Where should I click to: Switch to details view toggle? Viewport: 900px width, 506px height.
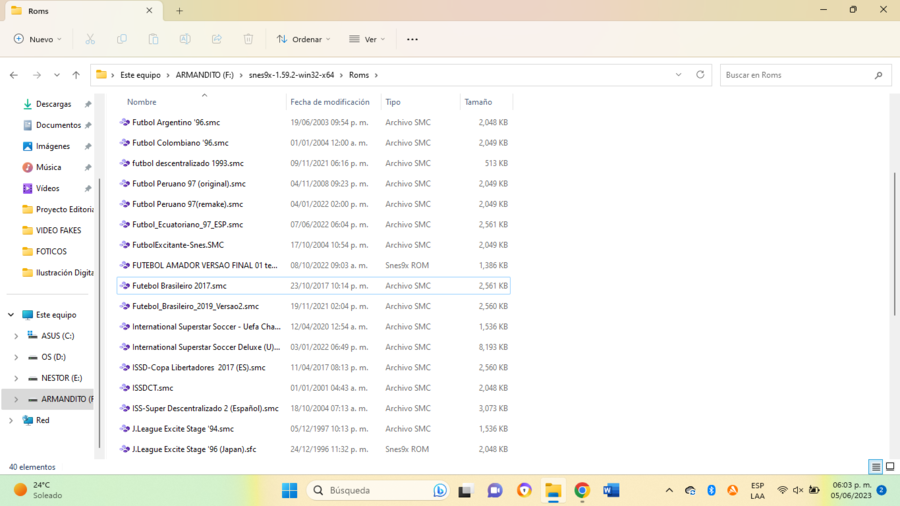click(x=876, y=467)
